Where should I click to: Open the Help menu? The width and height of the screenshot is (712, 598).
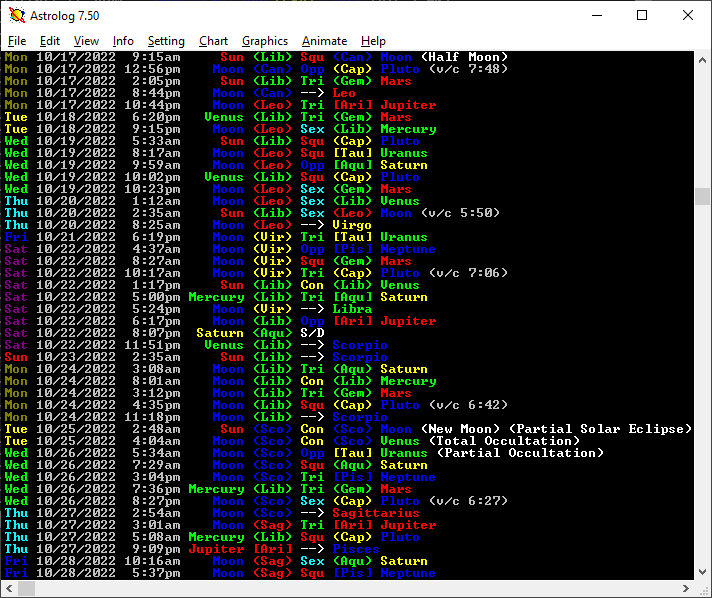(x=373, y=41)
